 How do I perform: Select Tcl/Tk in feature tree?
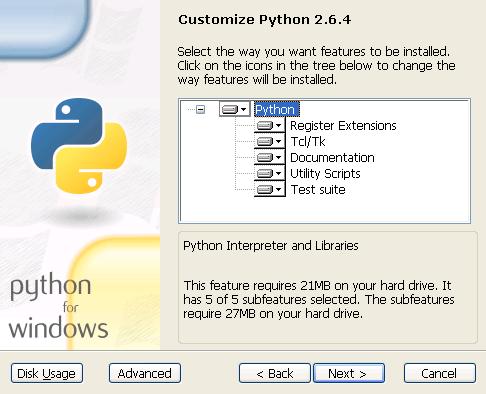click(308, 142)
